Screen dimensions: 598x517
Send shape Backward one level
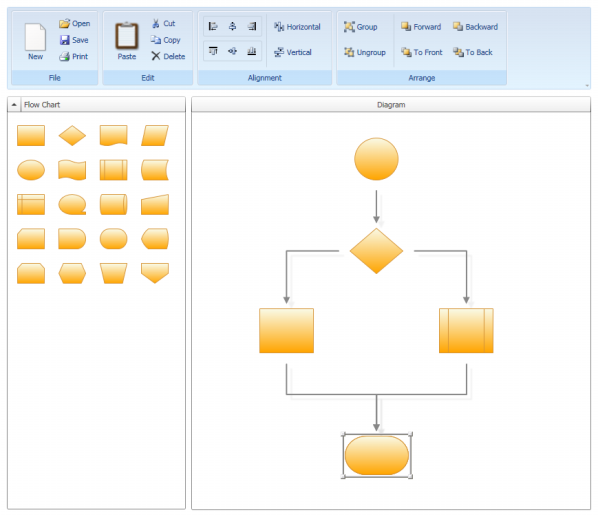[x=475, y=27]
